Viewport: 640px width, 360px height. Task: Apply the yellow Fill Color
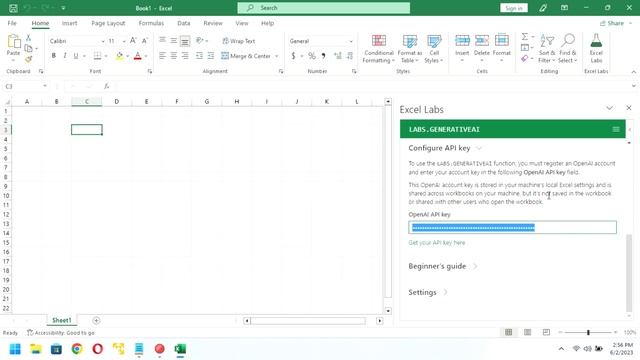(x=119, y=56)
